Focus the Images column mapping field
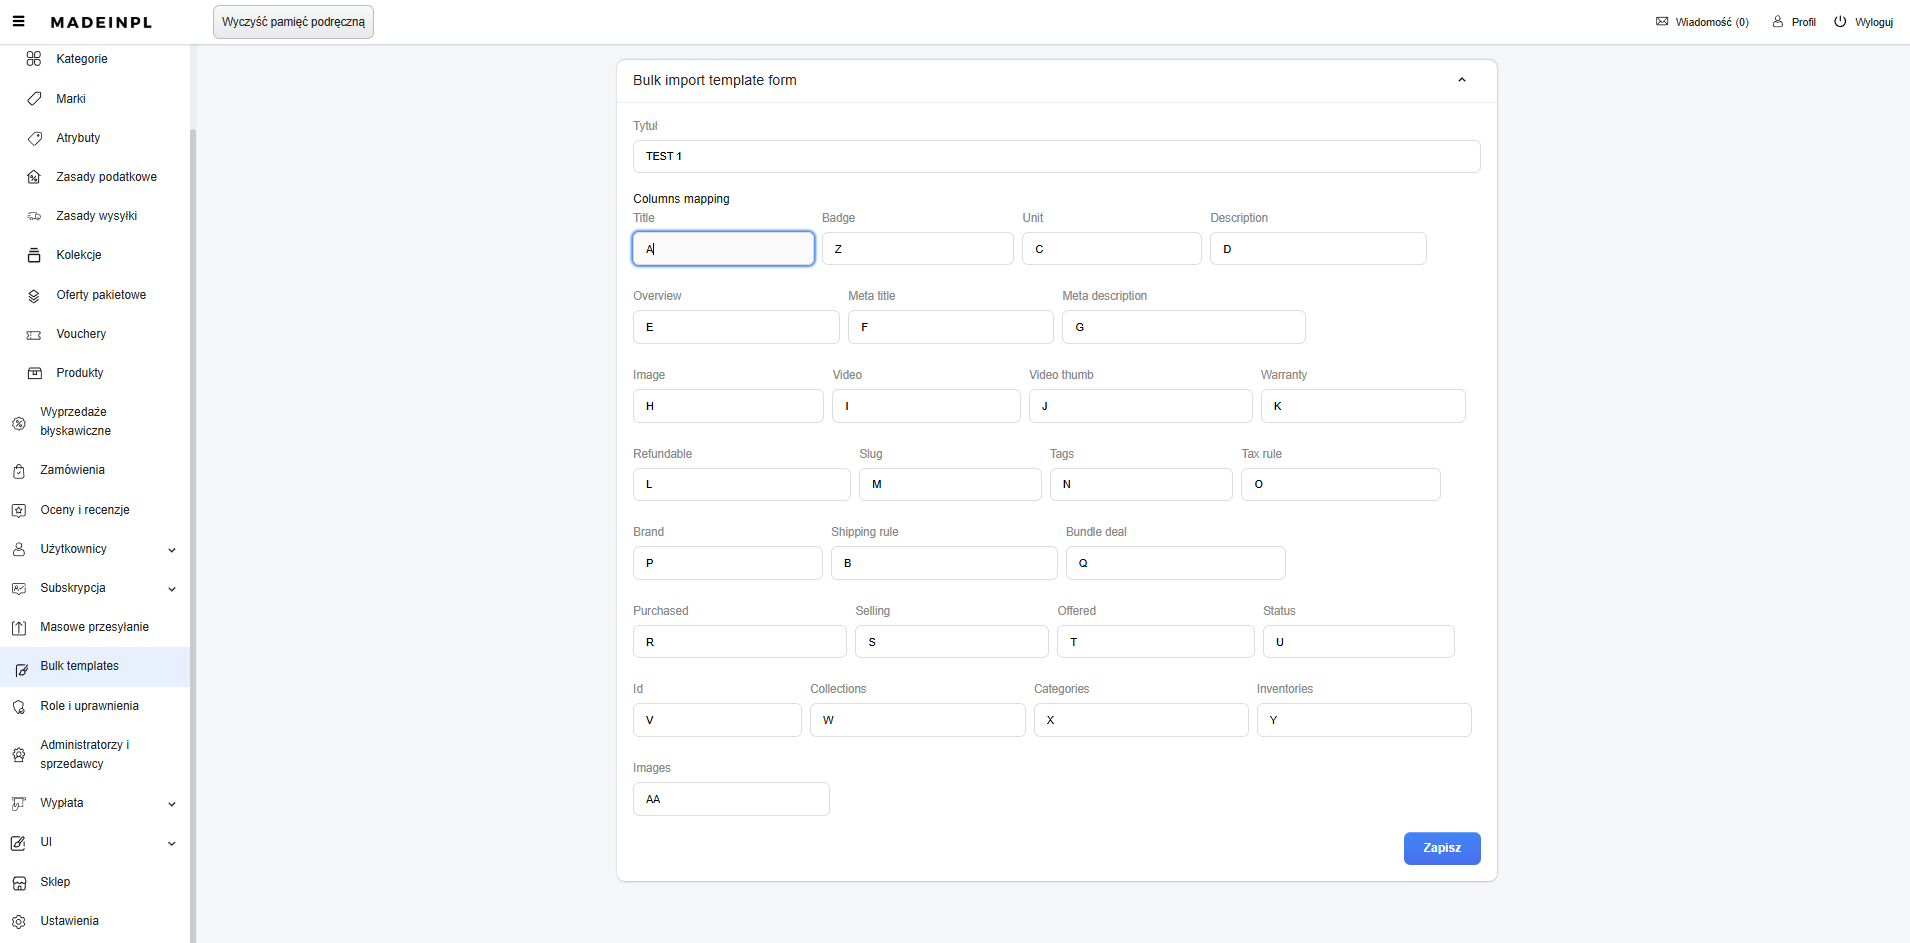 (x=731, y=799)
